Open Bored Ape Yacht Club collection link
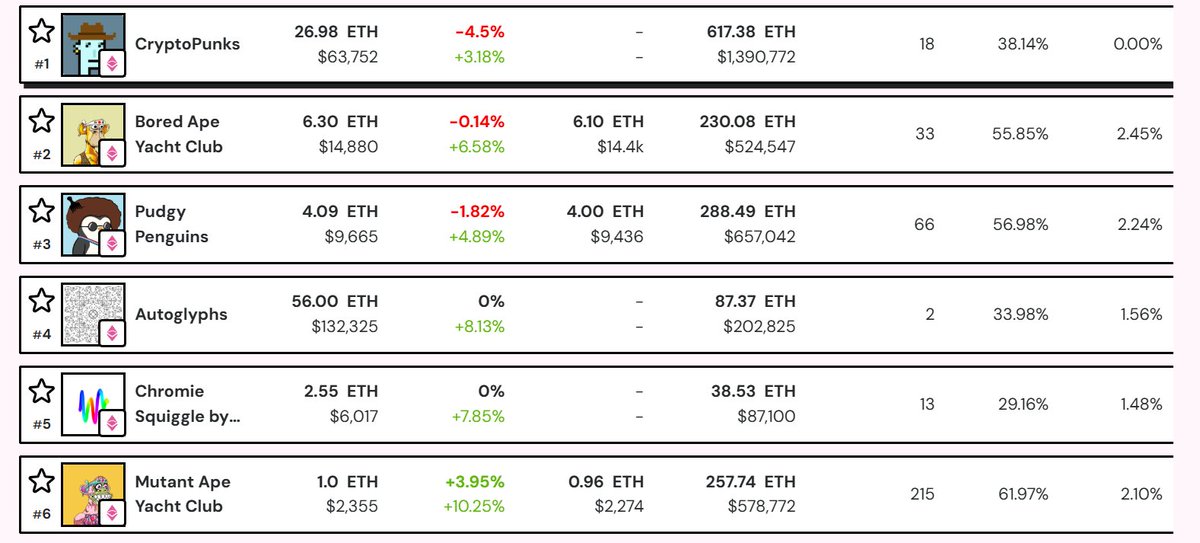Image resolution: width=1200 pixels, height=543 pixels. (x=178, y=134)
